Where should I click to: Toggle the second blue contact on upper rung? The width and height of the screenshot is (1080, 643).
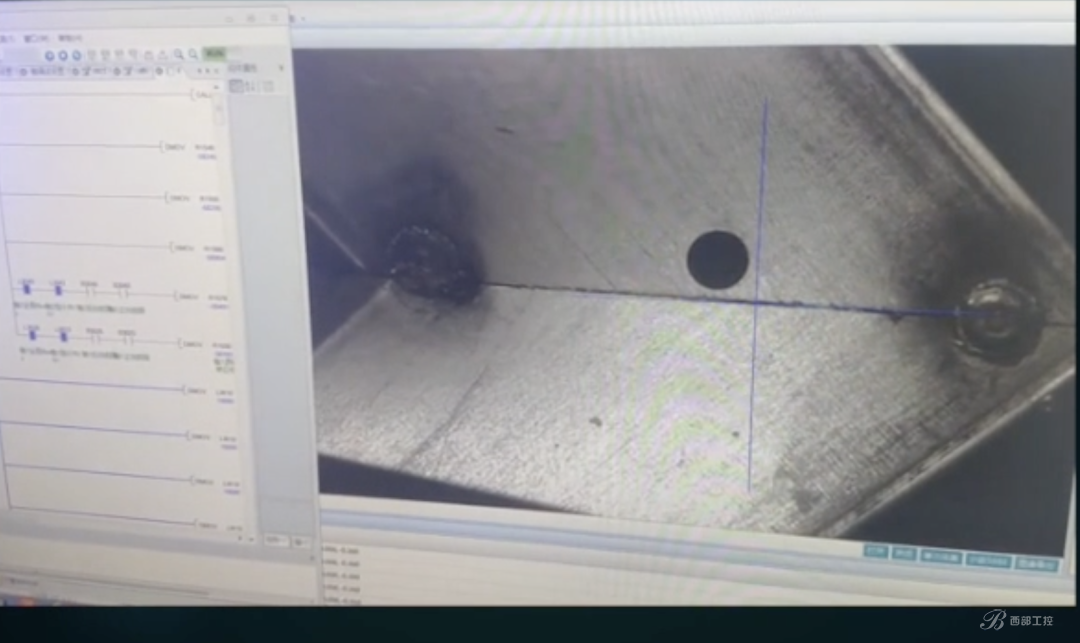tap(58, 289)
